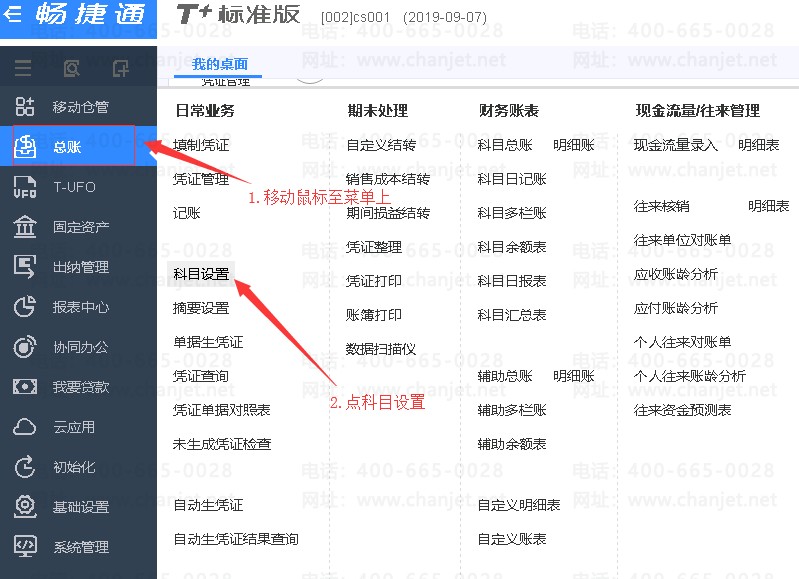Open 销售成本结转 link
Image resolution: width=799 pixels, height=579 pixels.
[388, 179]
